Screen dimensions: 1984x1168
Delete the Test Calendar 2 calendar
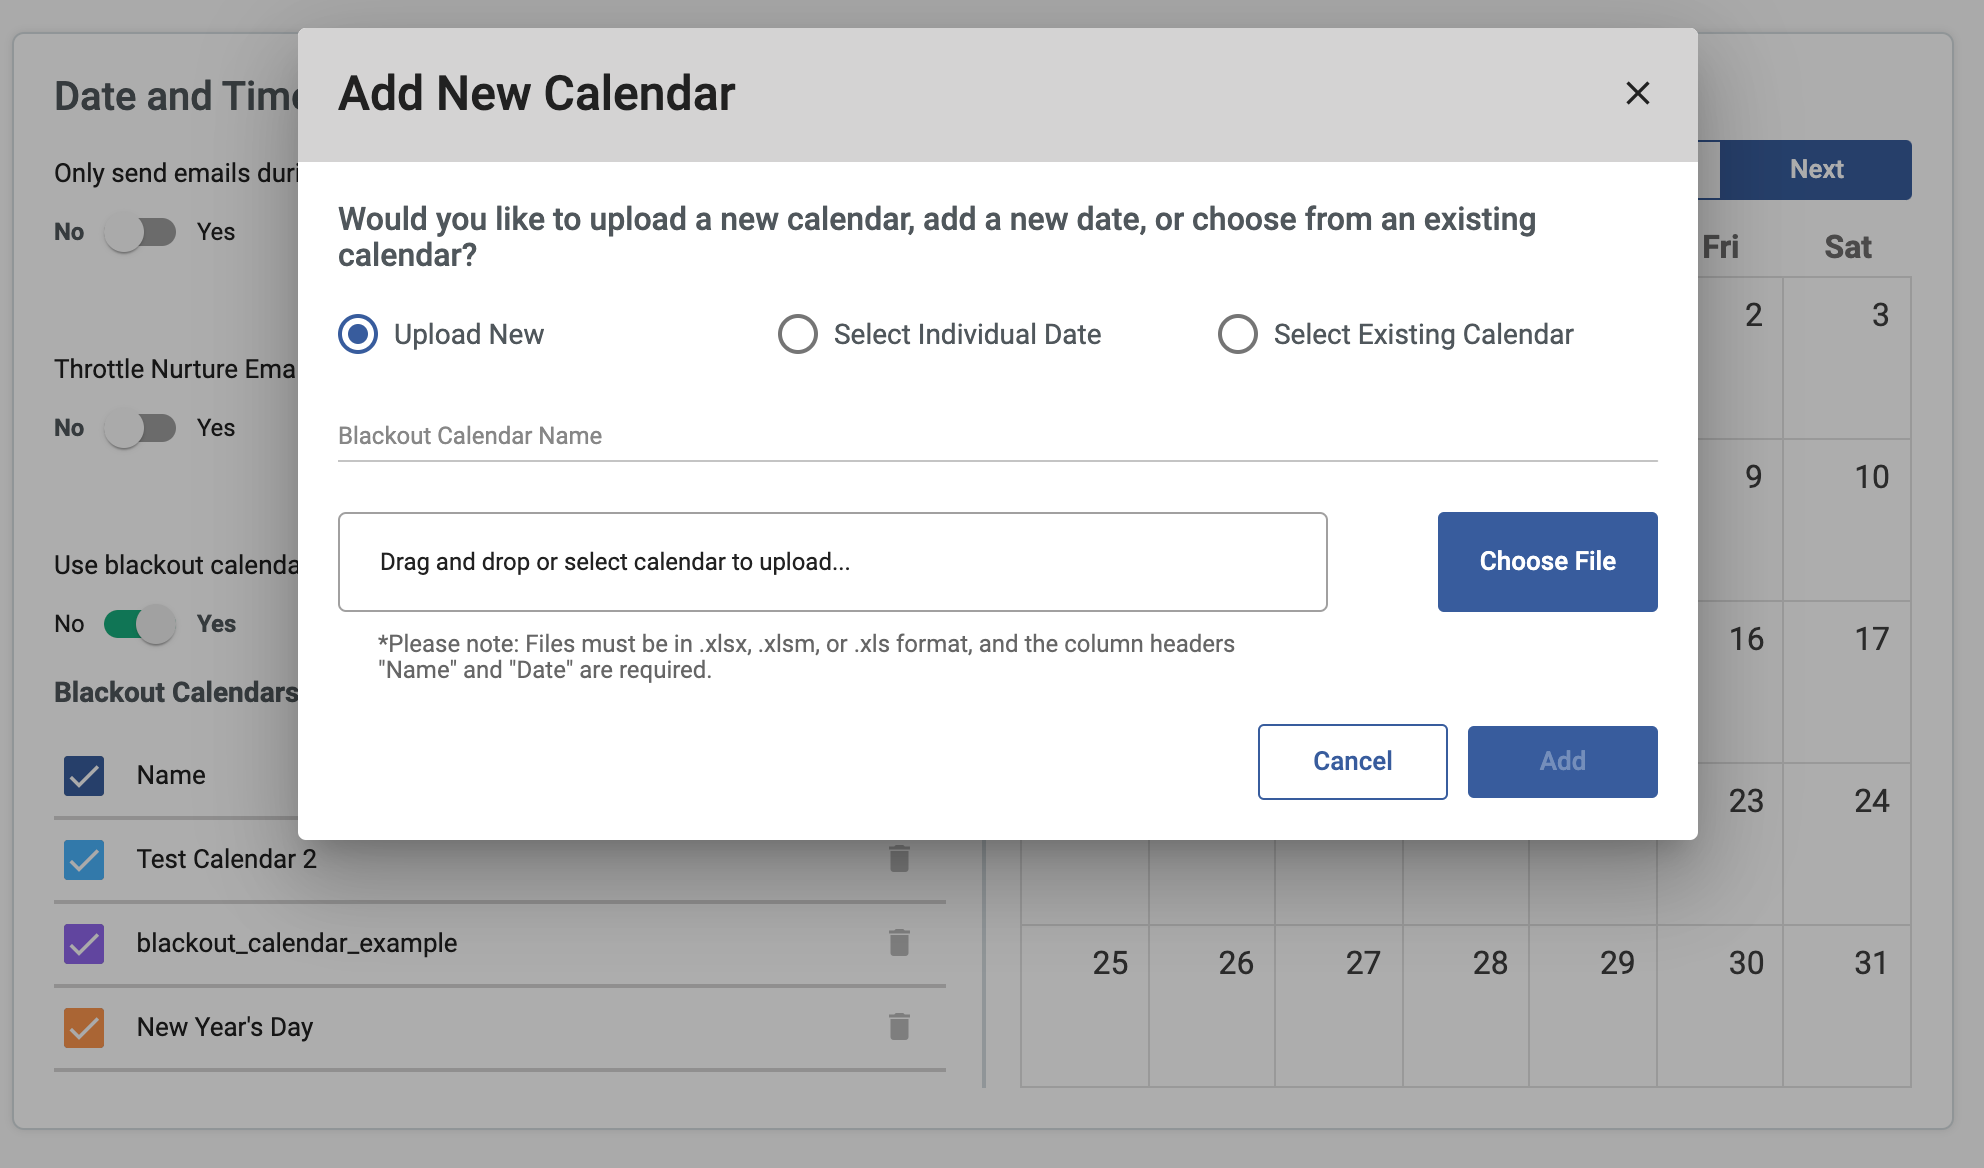pyautogui.click(x=898, y=858)
